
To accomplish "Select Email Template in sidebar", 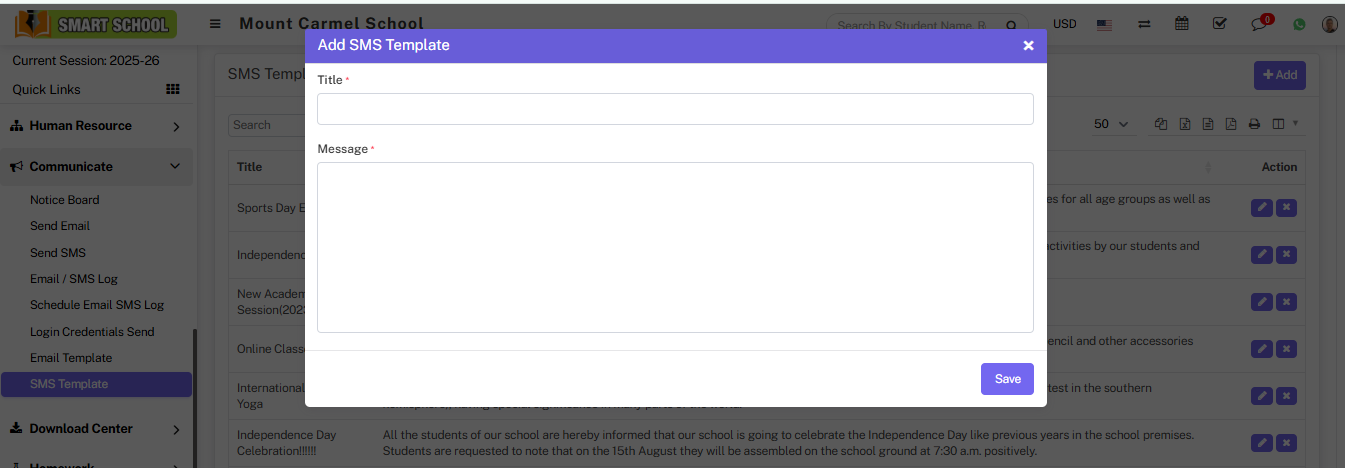I will 71,358.
